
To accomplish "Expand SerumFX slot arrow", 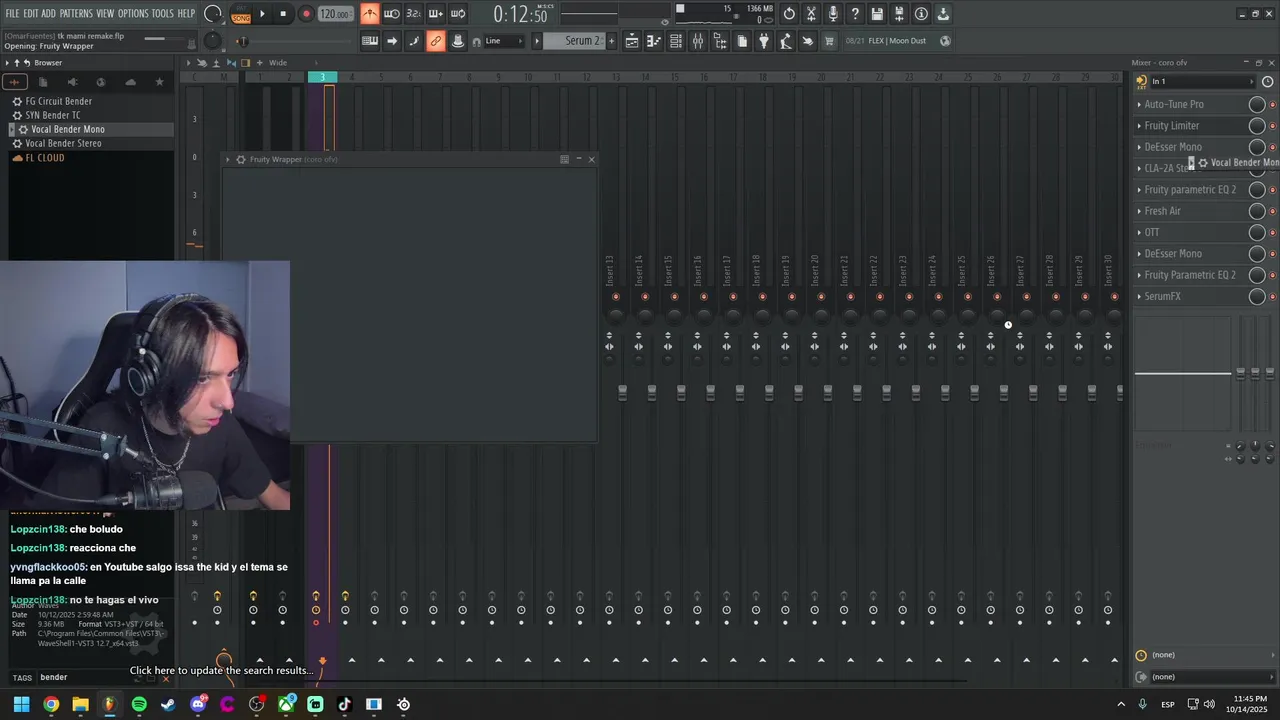I will click(1139, 296).
